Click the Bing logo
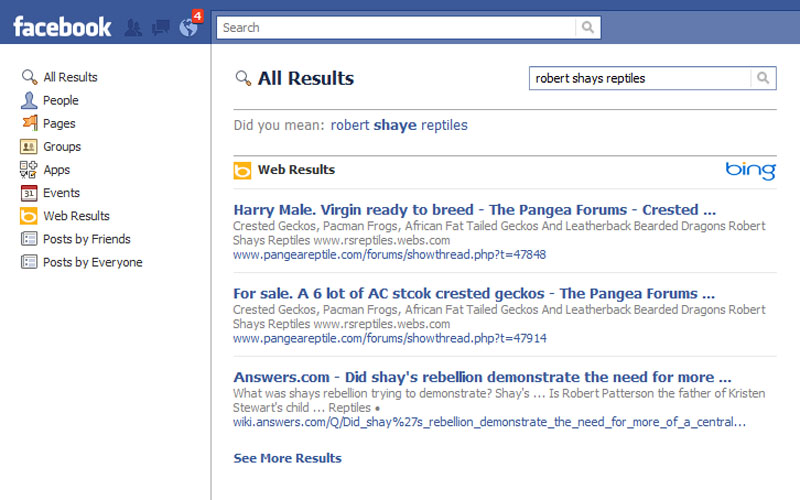The height and width of the screenshot is (500, 800). [751, 170]
